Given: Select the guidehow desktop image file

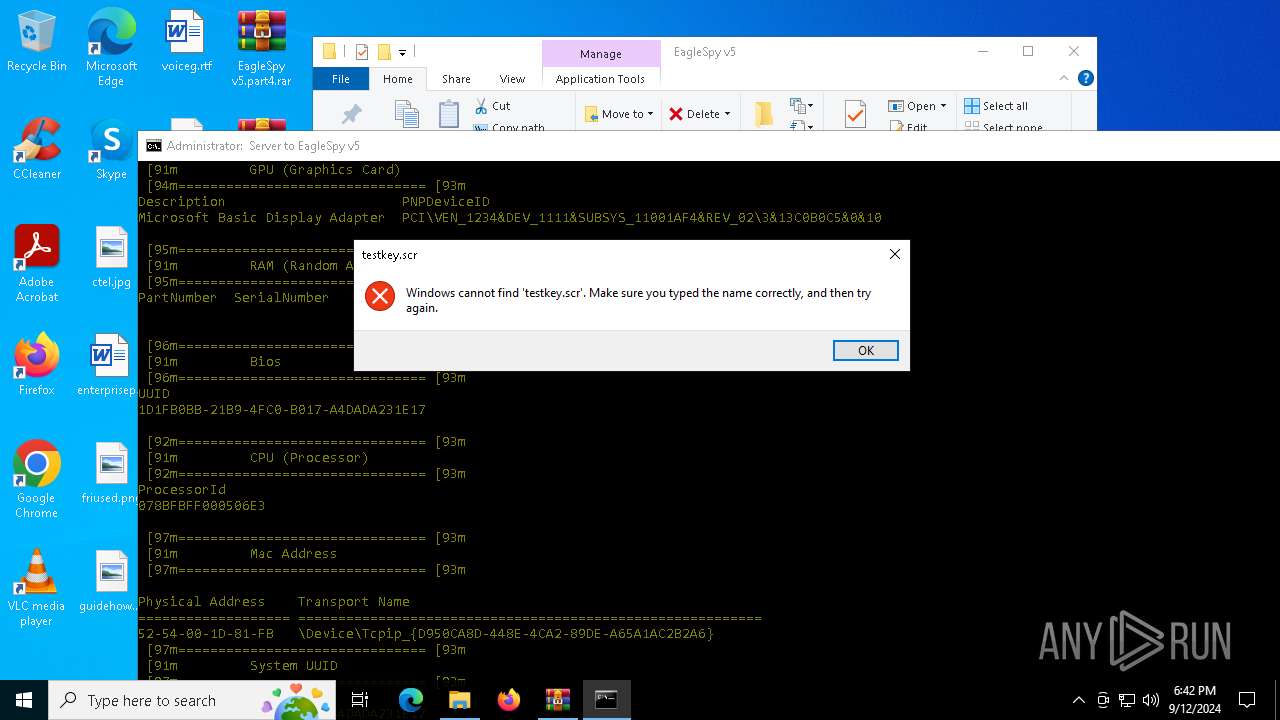Looking at the screenshot, I should [110, 581].
